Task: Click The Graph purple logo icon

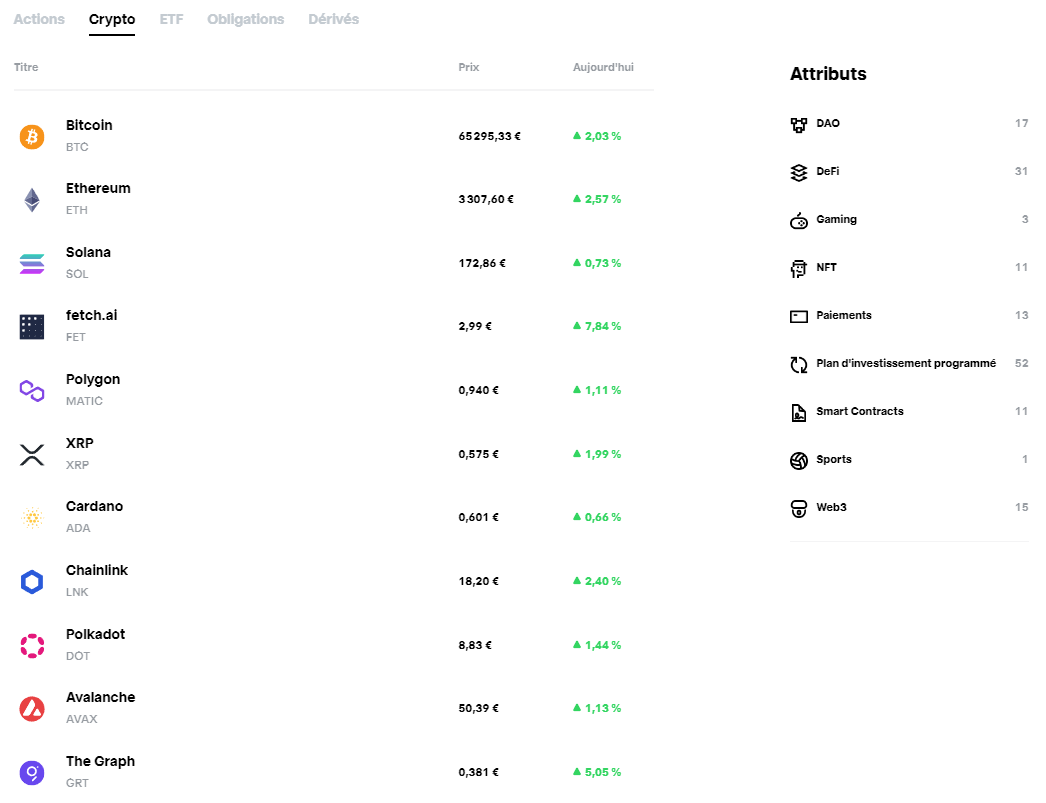Action: [x=32, y=773]
